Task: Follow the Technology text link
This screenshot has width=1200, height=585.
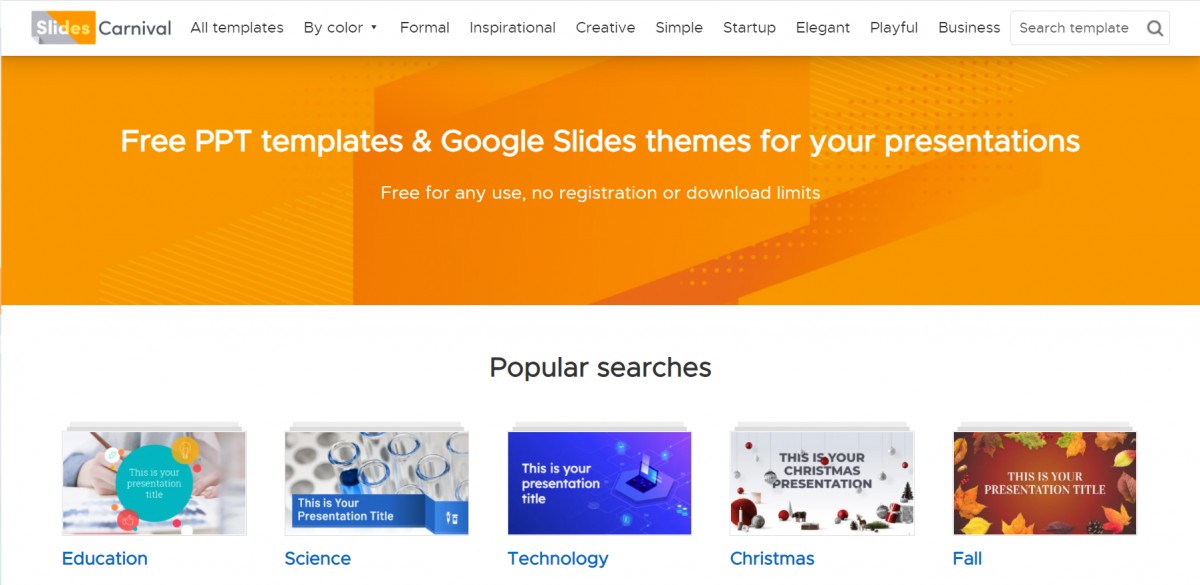Action: click(558, 558)
